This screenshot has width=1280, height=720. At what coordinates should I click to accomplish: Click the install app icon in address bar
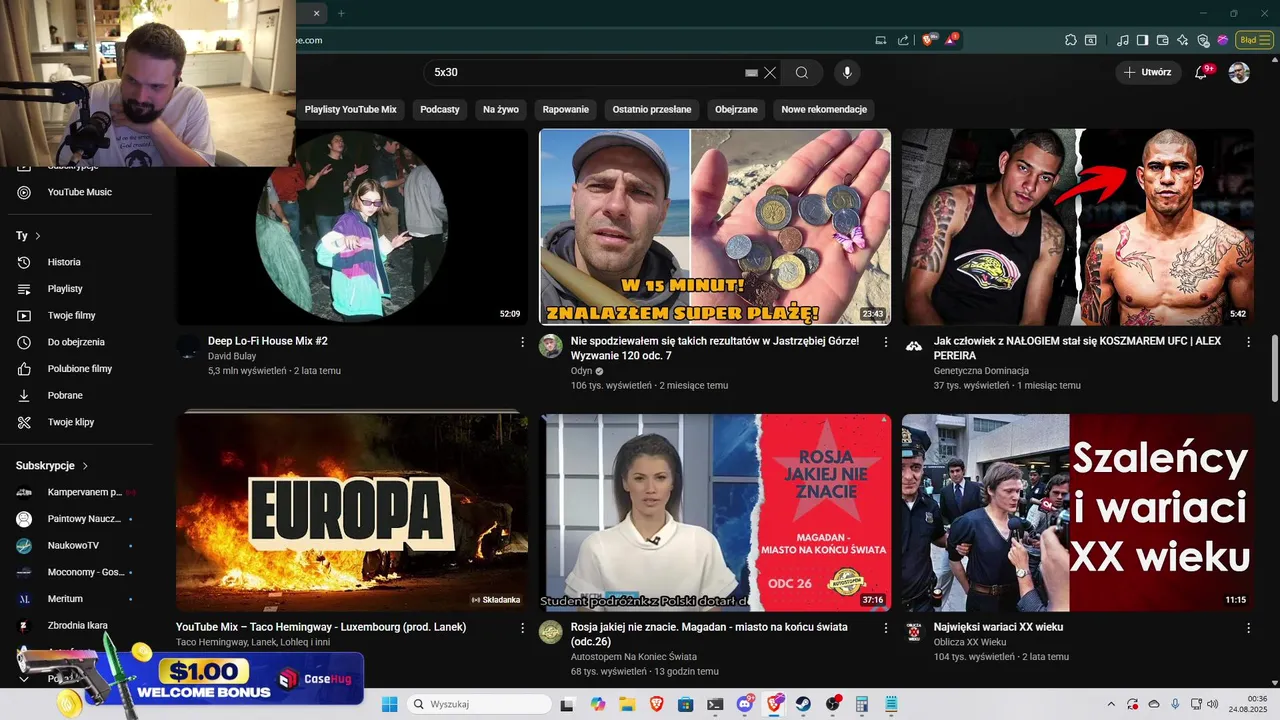coord(881,40)
